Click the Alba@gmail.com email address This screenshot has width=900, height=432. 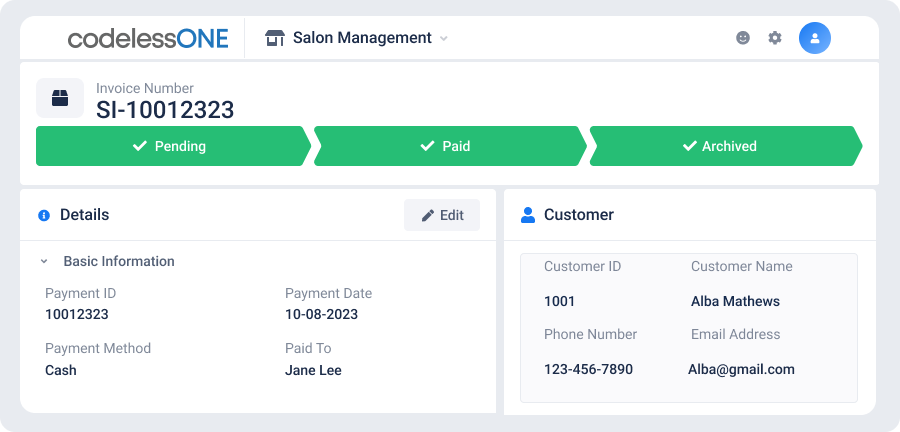click(x=741, y=369)
